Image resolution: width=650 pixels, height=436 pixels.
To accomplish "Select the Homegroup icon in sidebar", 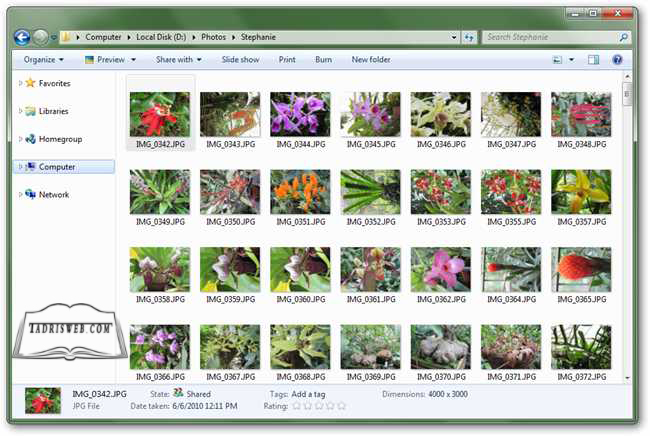I will point(31,139).
